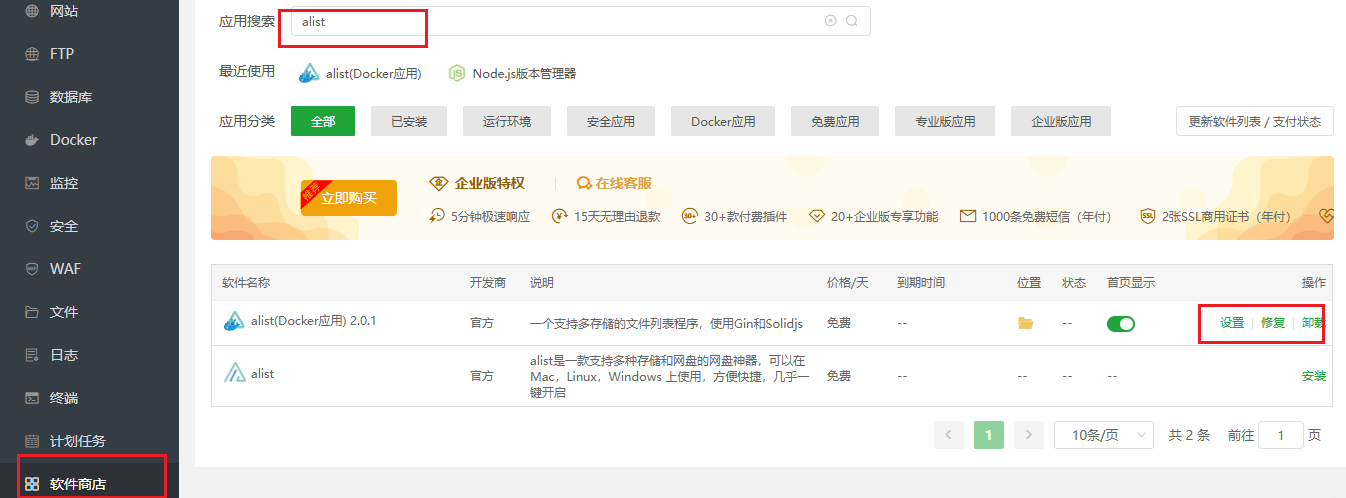The height and width of the screenshot is (498, 1346).
Task: Expand the 10条/页 page size dropdown
Action: [1104, 435]
